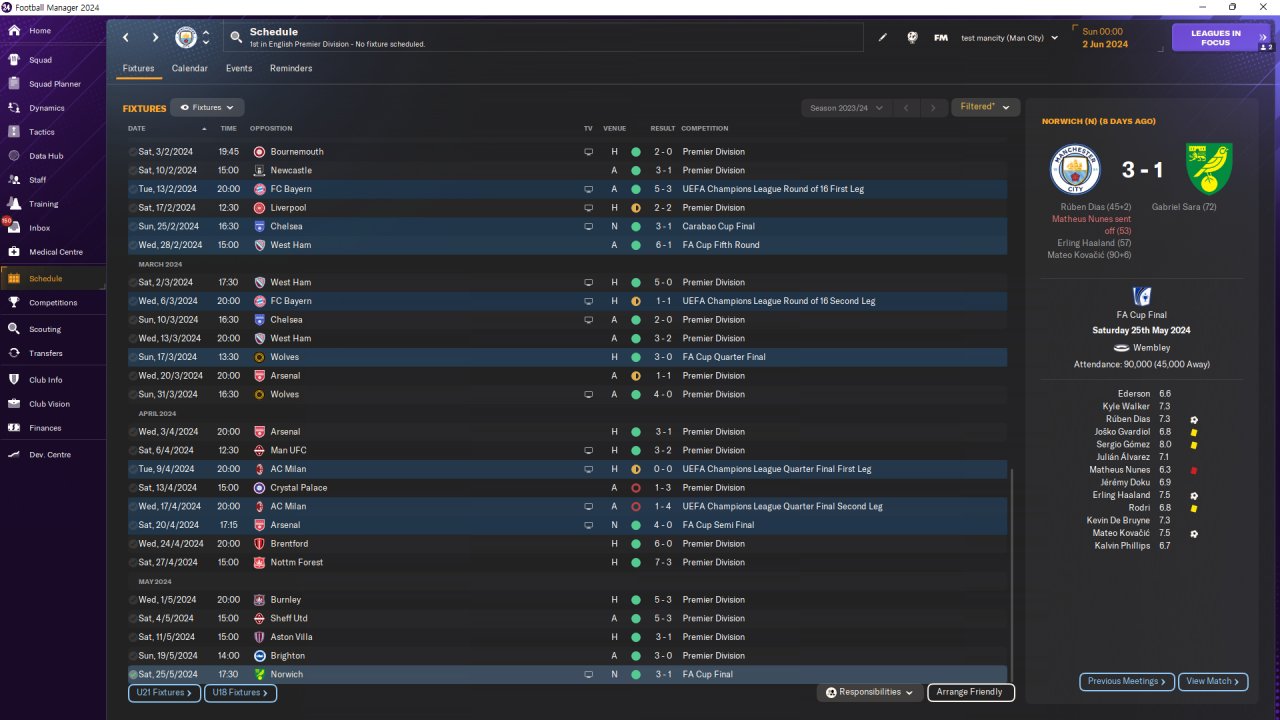
Task: Switch to the Events tab
Action: tap(239, 68)
